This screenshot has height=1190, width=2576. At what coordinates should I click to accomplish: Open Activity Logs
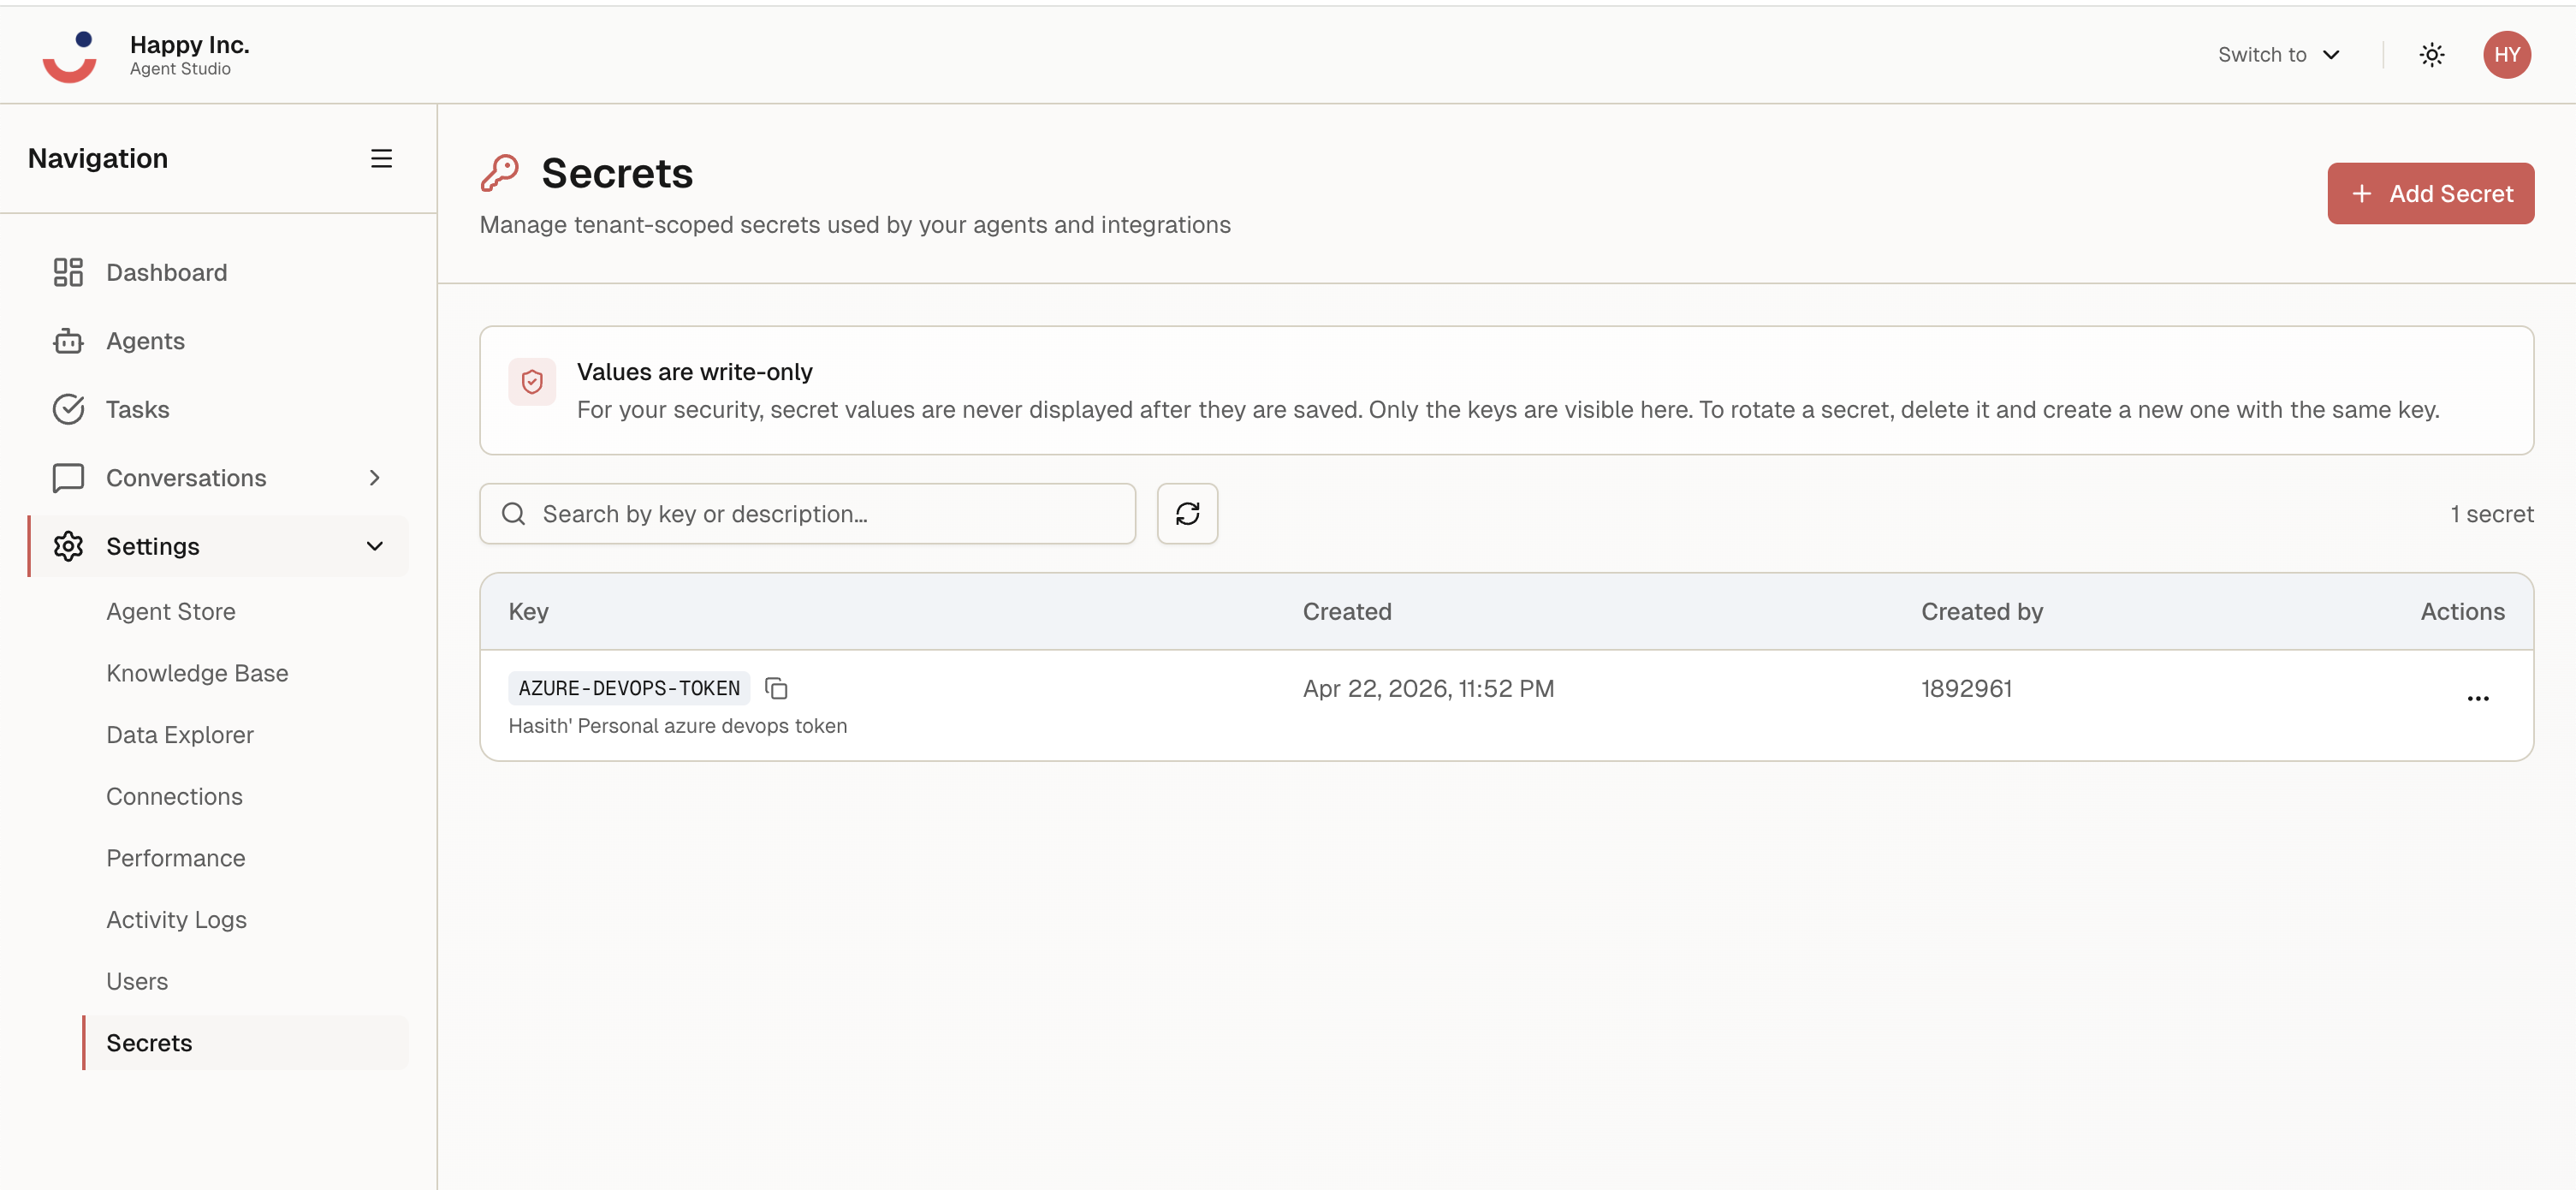tap(176, 919)
